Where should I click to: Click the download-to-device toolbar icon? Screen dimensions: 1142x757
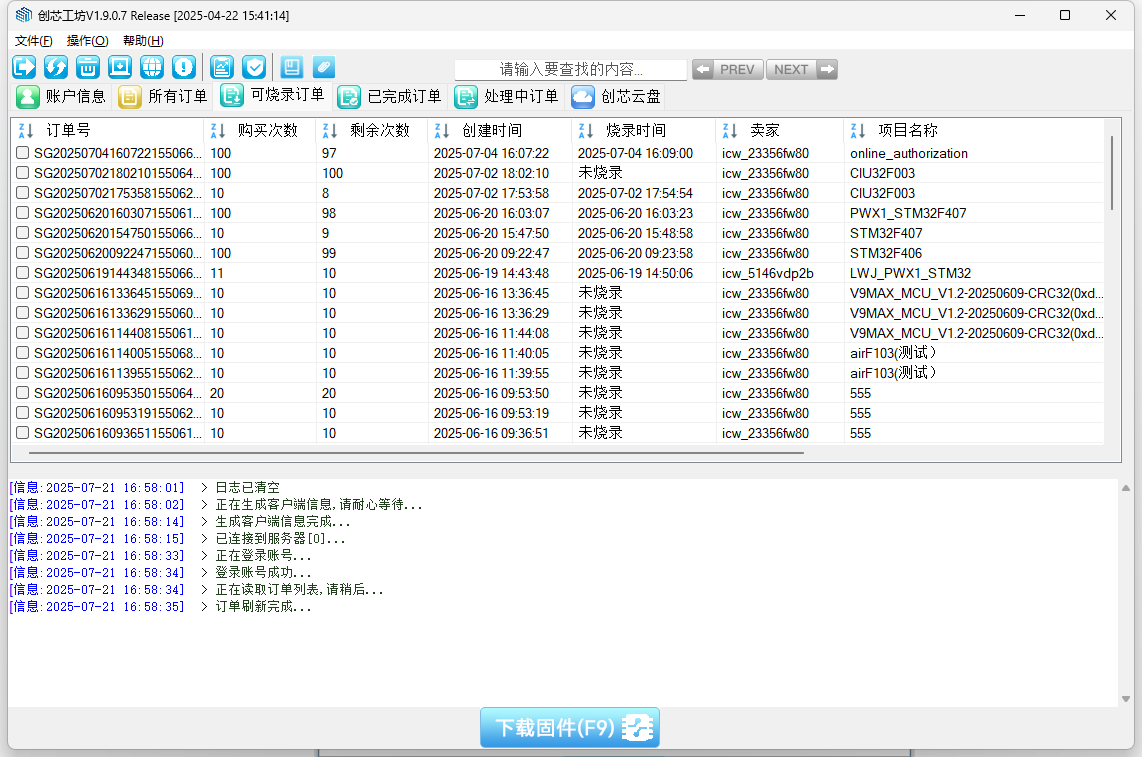click(x=120, y=67)
